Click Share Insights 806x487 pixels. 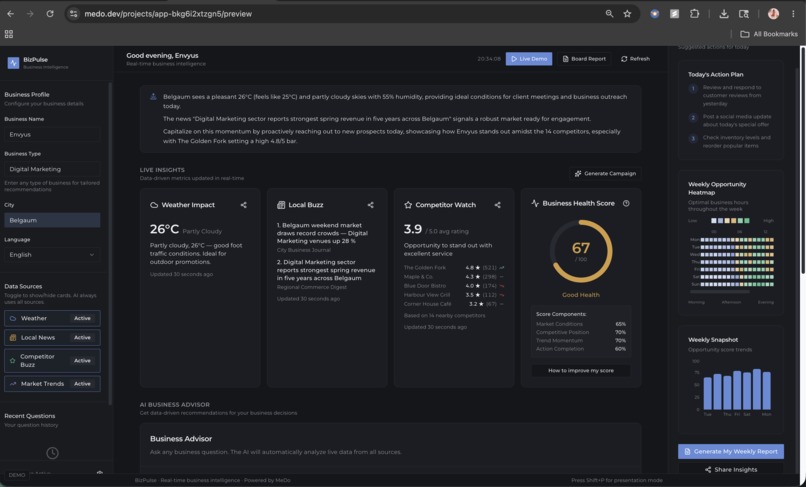(x=731, y=470)
